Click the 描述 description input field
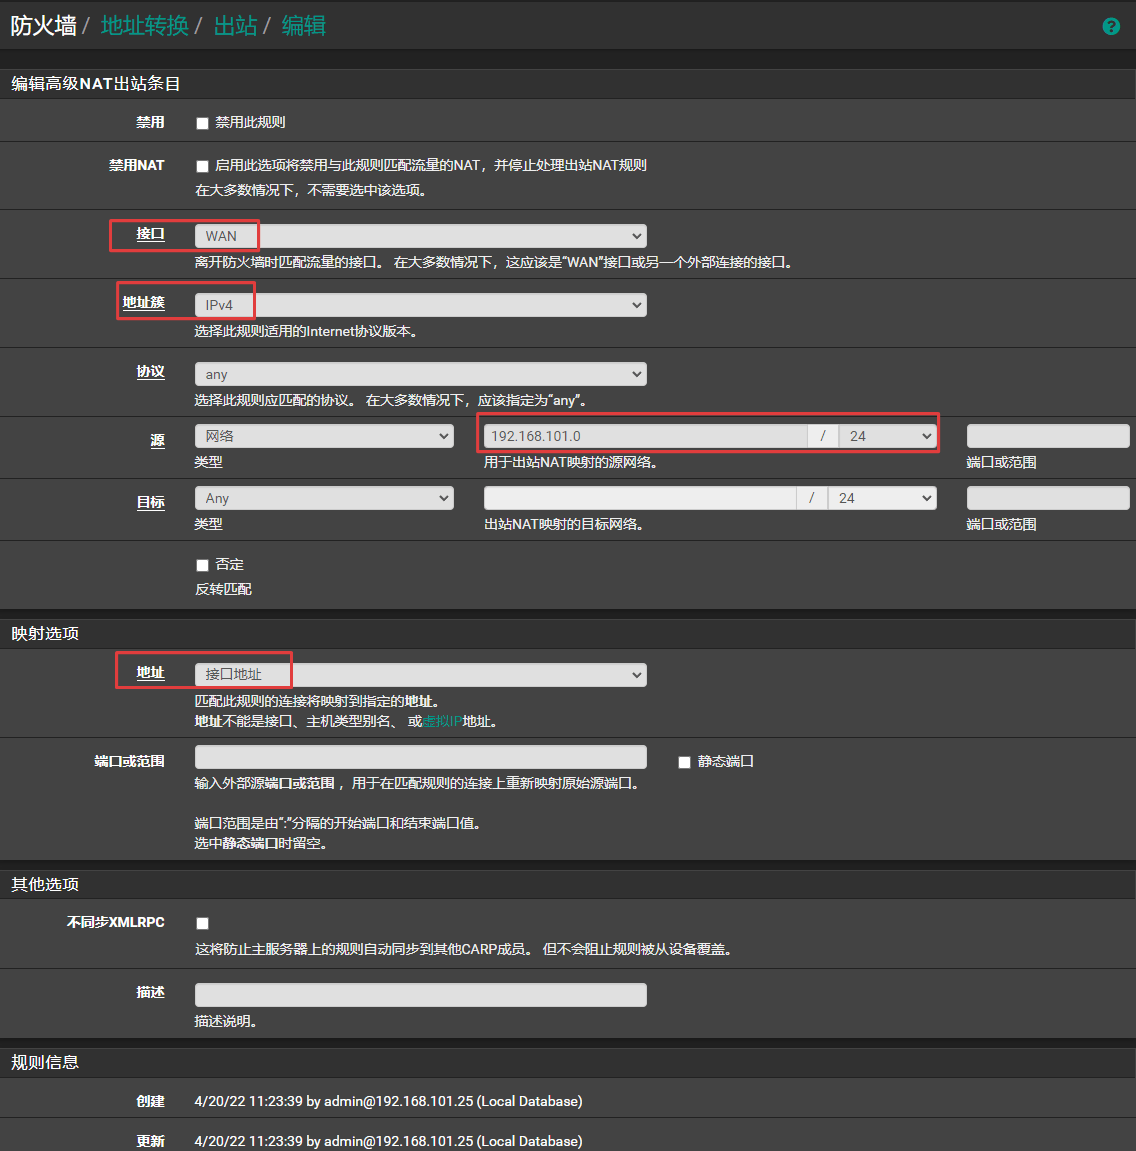The image size is (1136, 1151). tap(420, 995)
